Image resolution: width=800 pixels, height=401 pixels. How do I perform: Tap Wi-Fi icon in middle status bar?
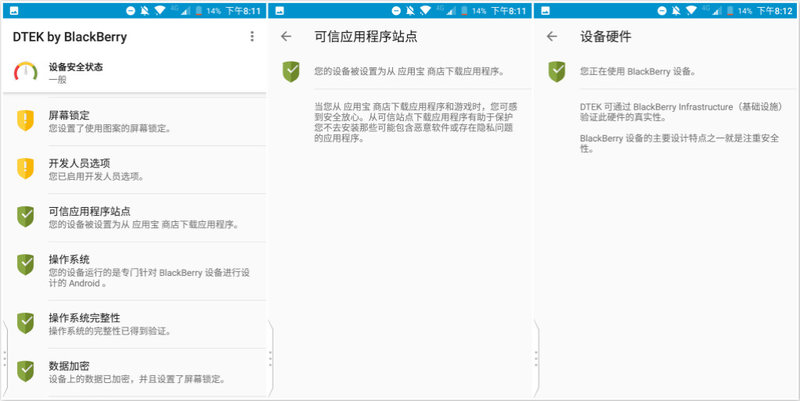pos(426,11)
